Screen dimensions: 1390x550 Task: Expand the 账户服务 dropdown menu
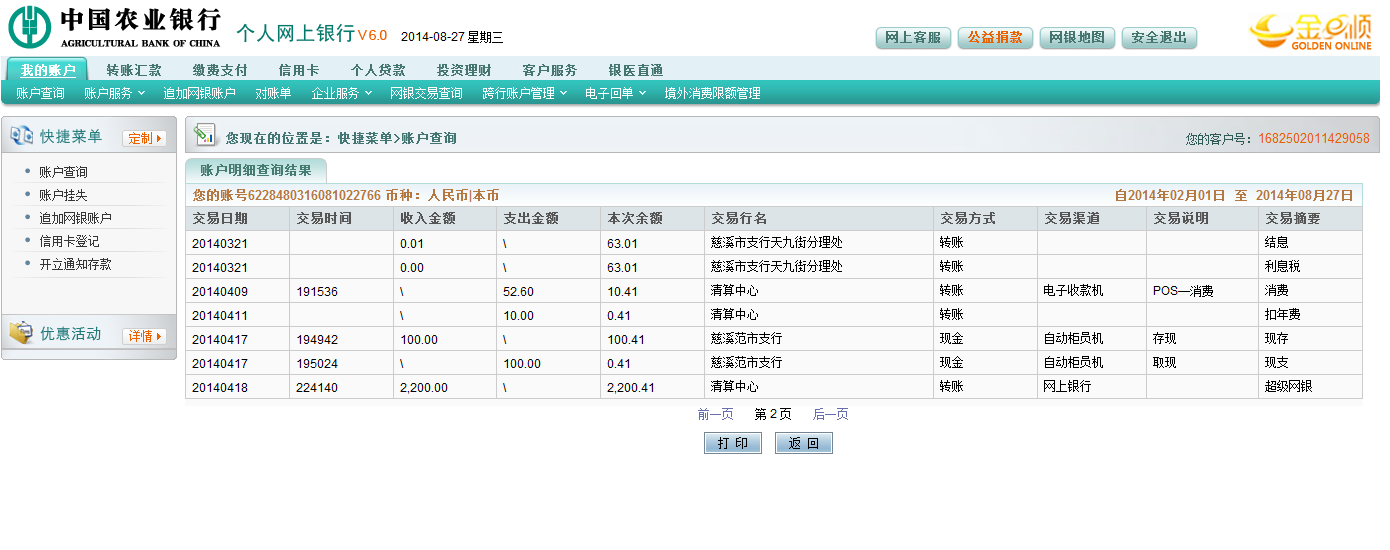(114, 93)
